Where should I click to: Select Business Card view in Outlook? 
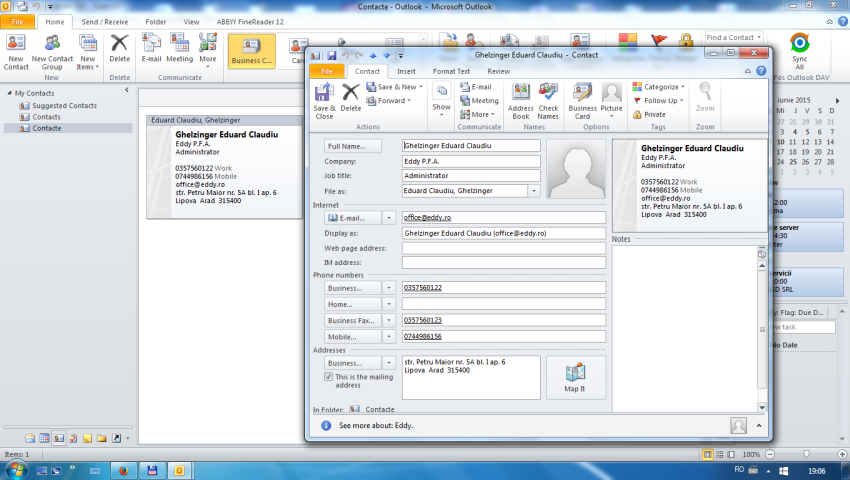point(252,51)
